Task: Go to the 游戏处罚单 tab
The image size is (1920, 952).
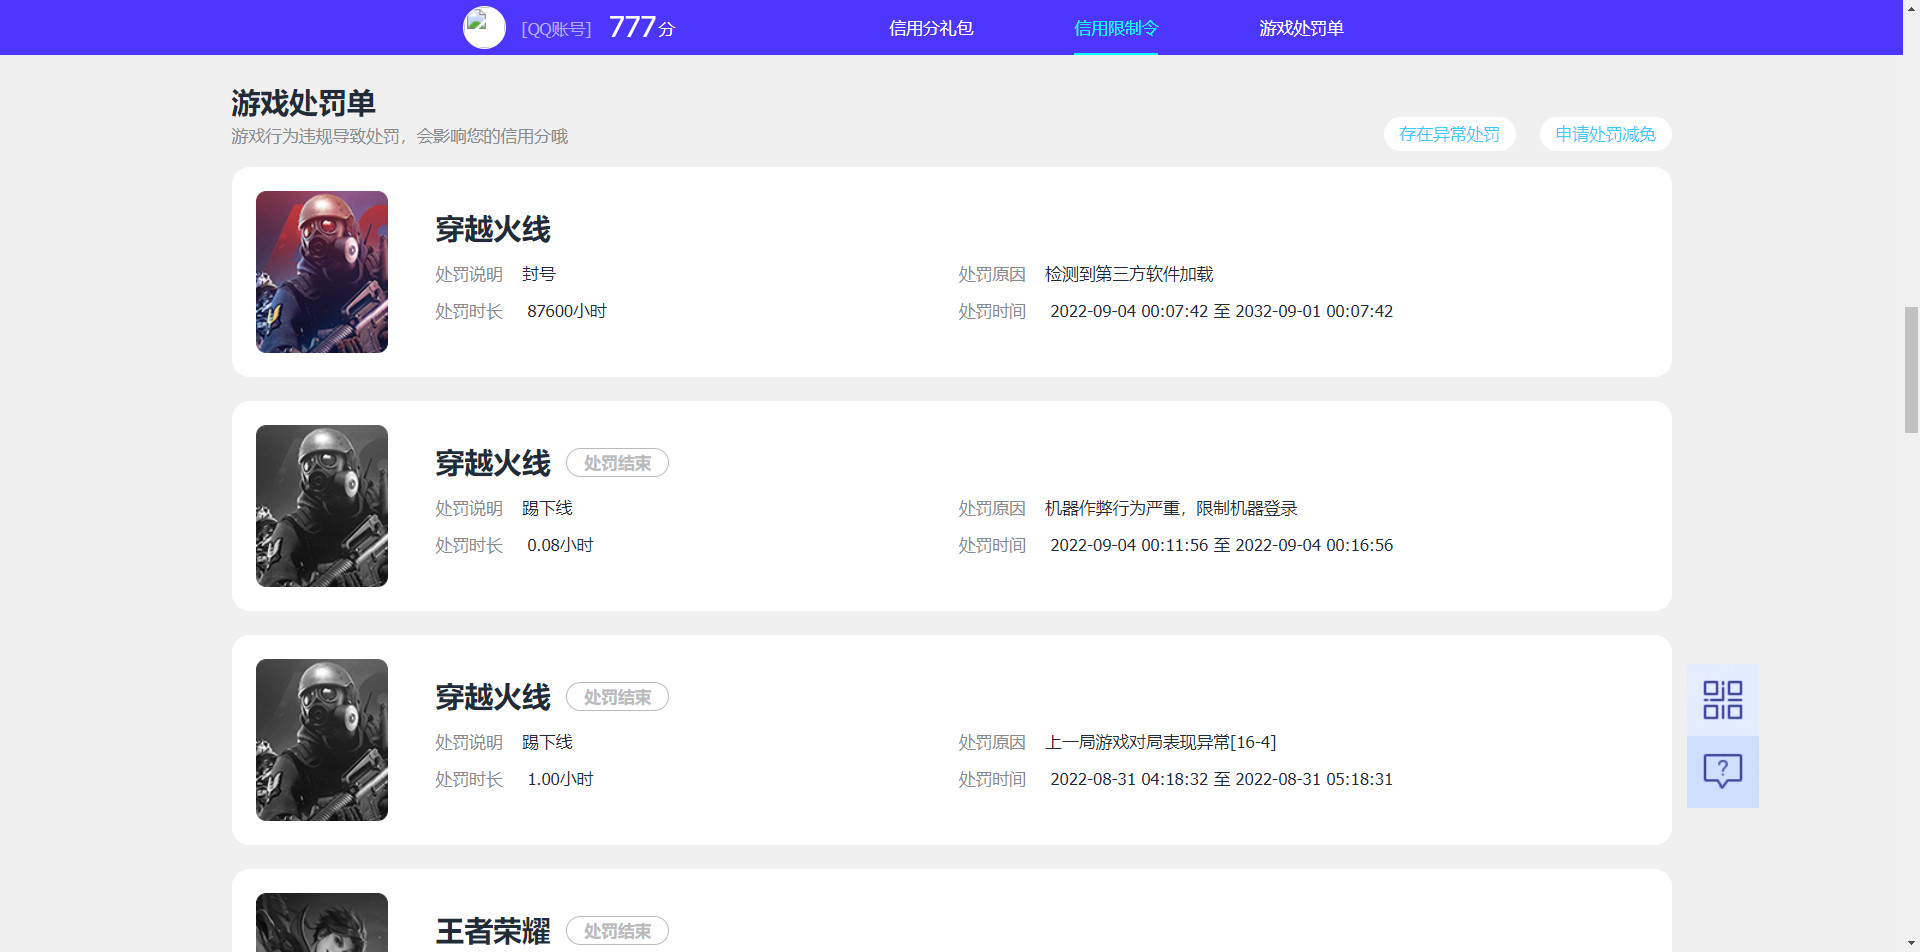Action: click(x=1301, y=28)
